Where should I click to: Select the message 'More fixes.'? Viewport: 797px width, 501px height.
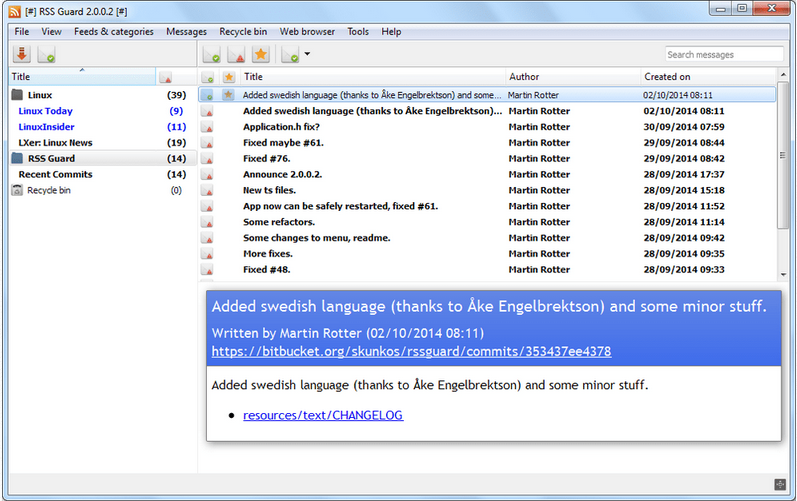pyautogui.click(x=268, y=254)
